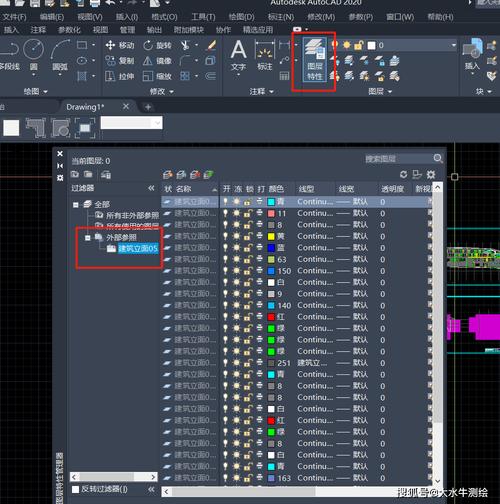Viewport: 500px width, 504px height.
Task: Open the Format (格式) menu
Action: (164, 17)
